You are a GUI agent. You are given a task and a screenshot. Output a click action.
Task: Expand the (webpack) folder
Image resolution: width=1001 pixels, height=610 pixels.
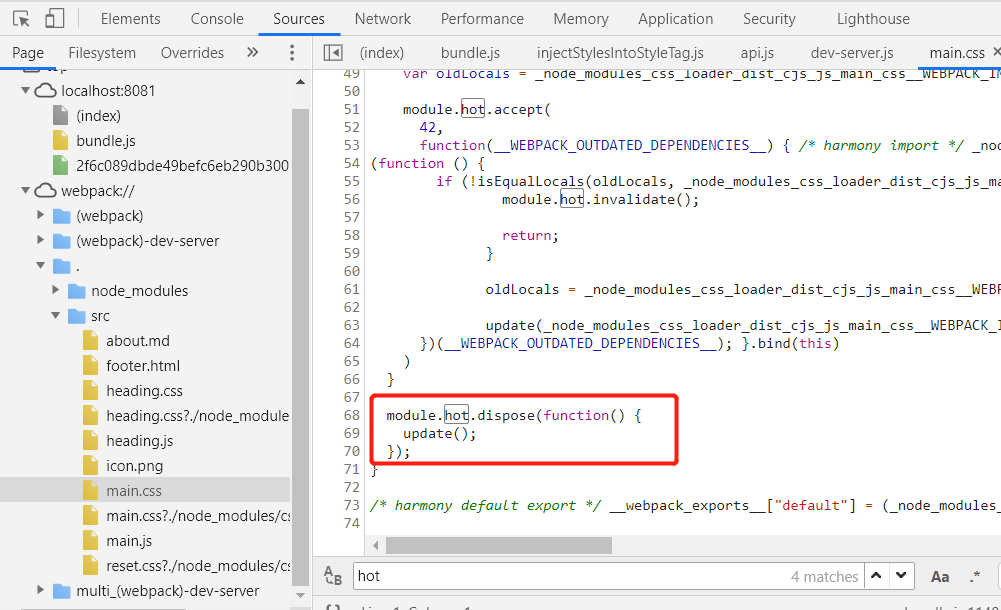tap(40, 215)
